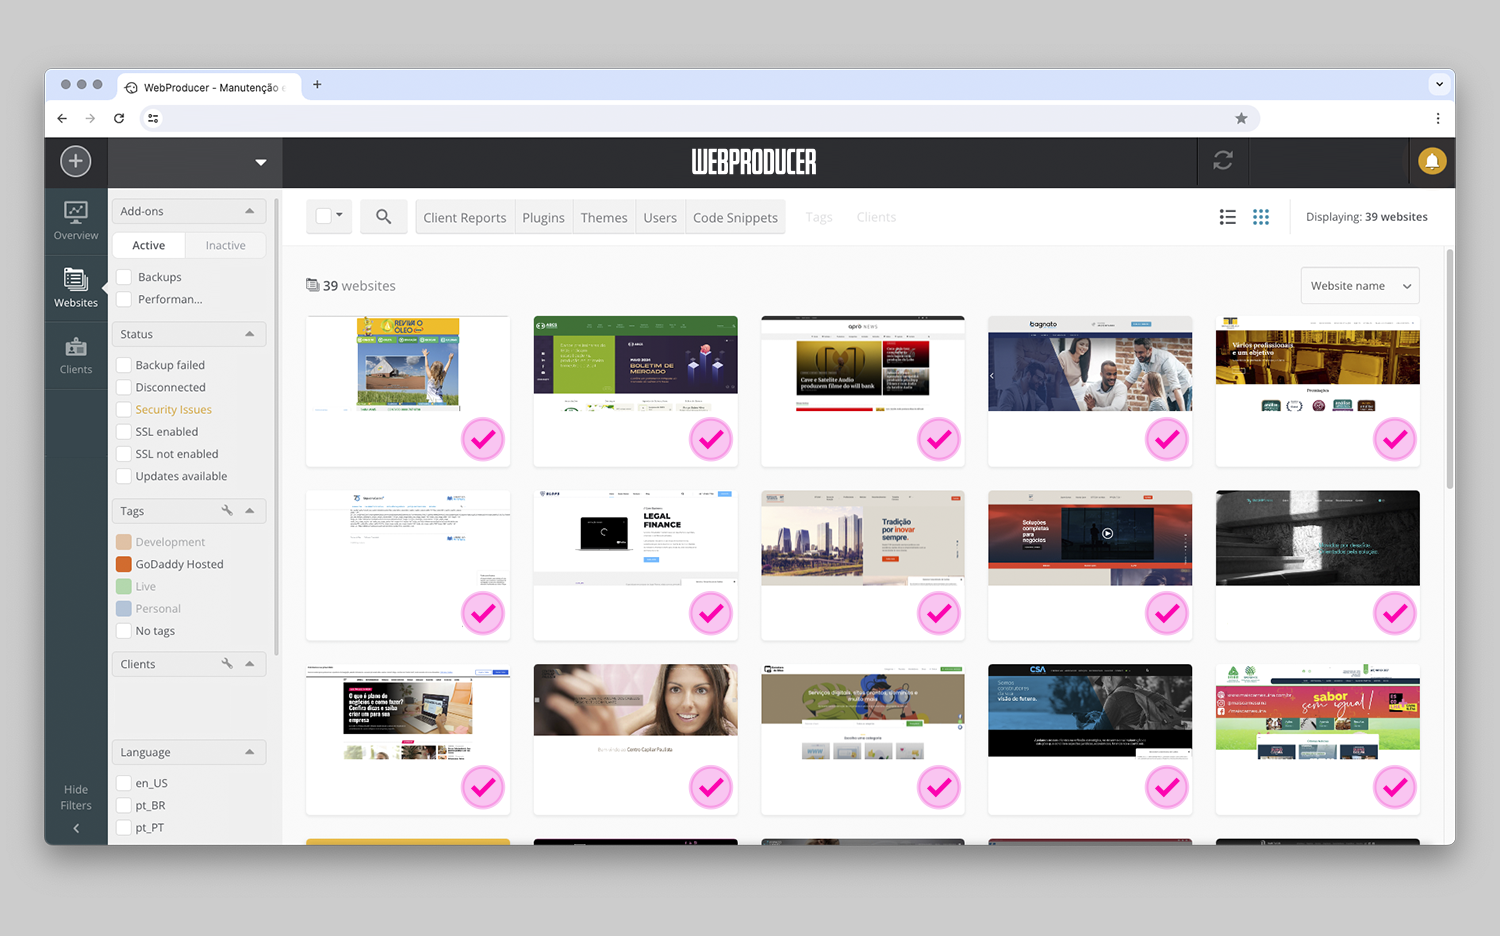Viewport: 1500px width, 936px height.
Task: Select the GoDaddy Hosted orange swatch
Action: (x=124, y=564)
